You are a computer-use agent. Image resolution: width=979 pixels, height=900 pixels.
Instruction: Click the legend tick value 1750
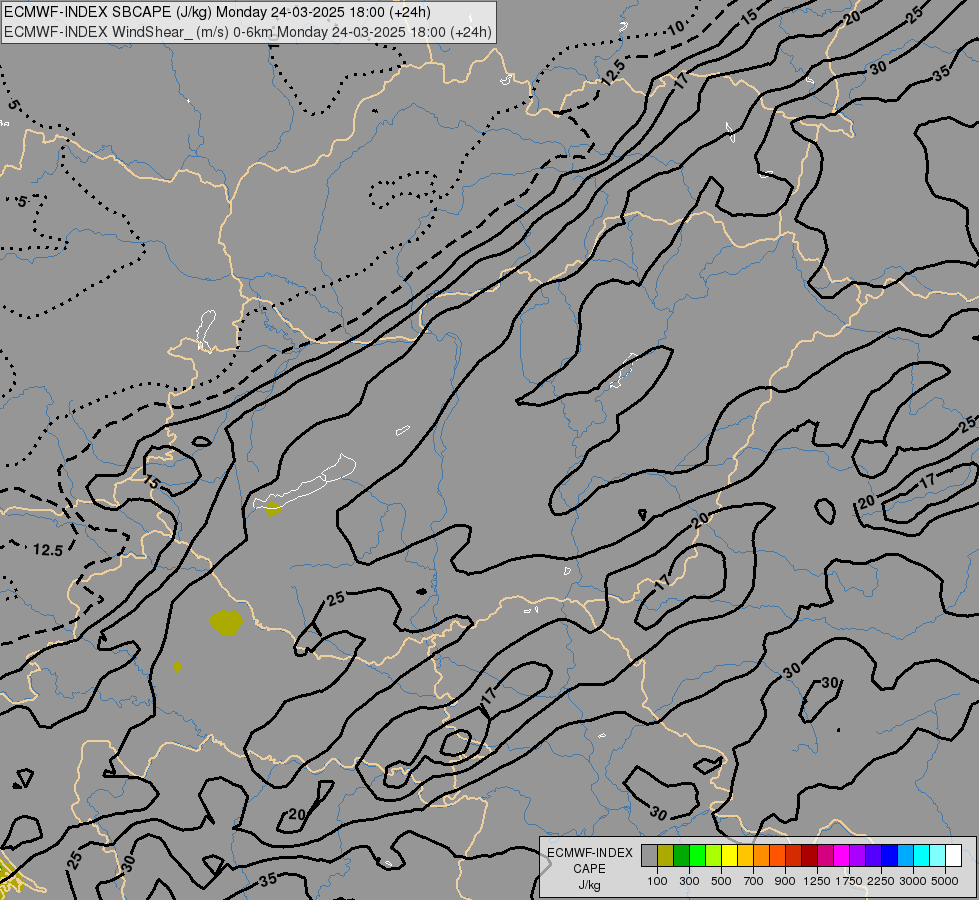click(x=849, y=881)
